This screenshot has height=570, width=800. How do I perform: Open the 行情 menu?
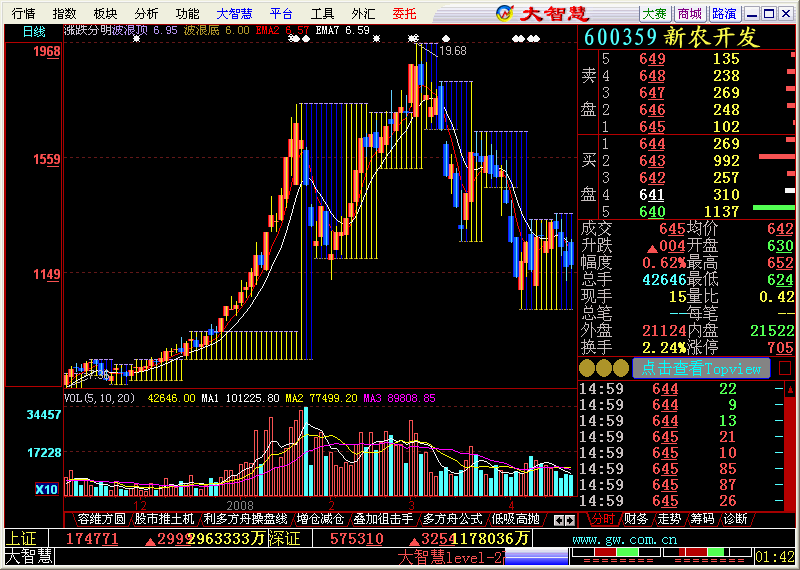click(x=23, y=13)
